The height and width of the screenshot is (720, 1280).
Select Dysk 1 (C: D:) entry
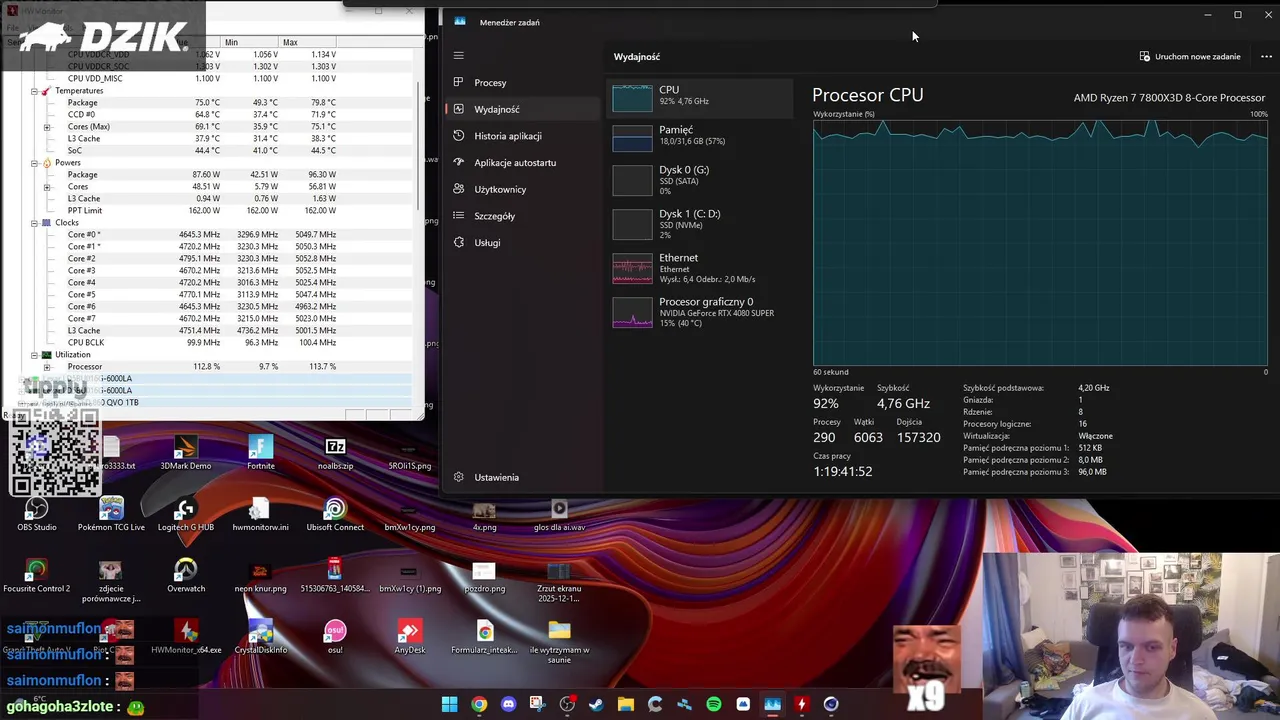pyautogui.click(x=702, y=224)
